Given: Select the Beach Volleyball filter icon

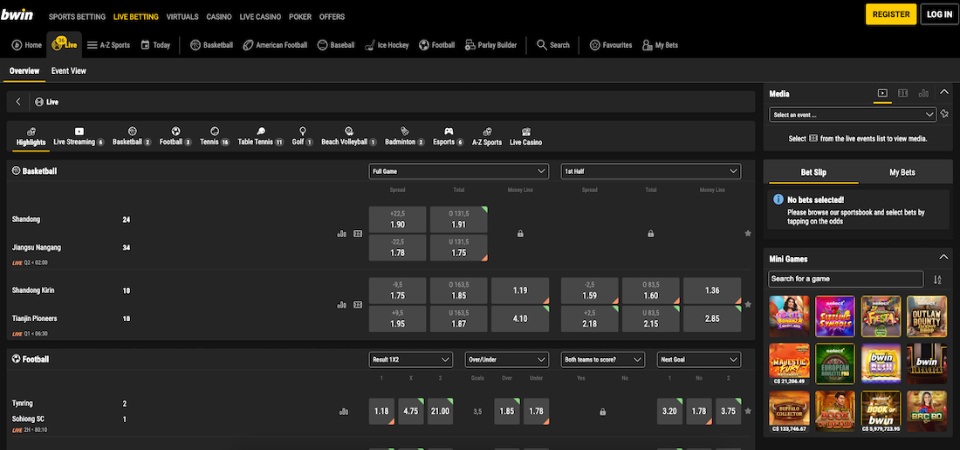Looking at the screenshot, I should 349,131.
